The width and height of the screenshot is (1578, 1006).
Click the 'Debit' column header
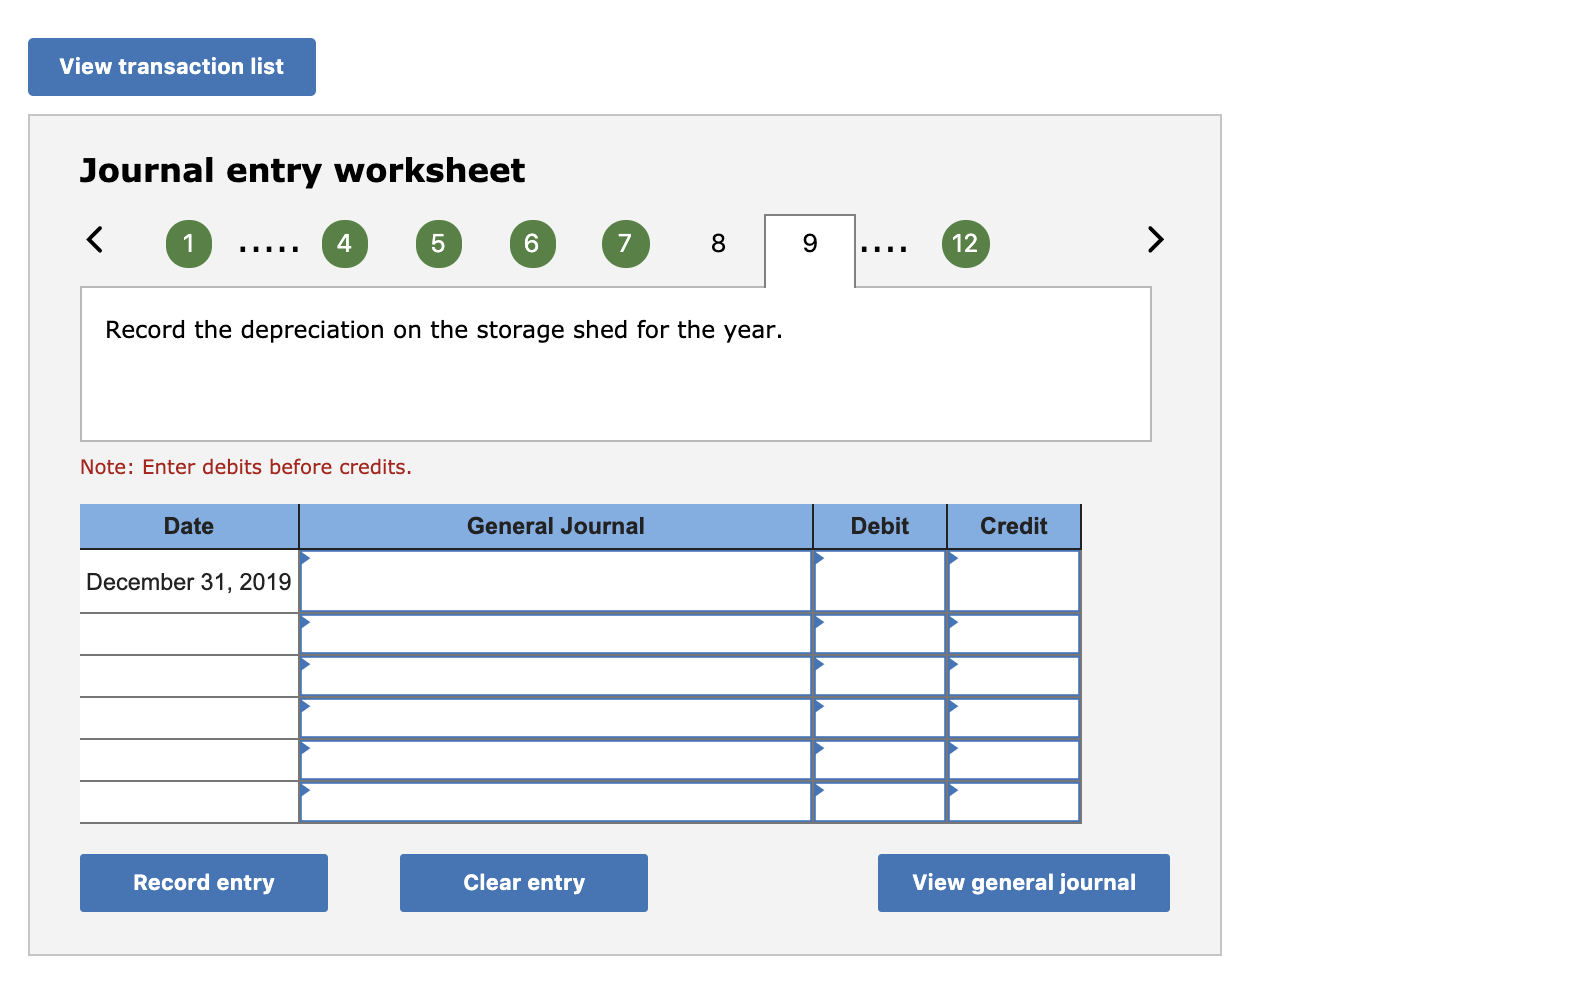coord(880,526)
